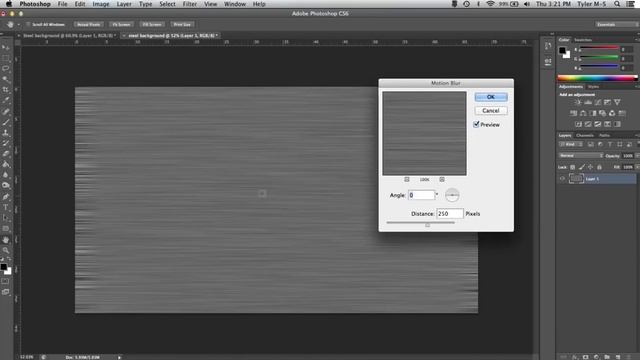Open the Layer menu
The image size is (640, 360).
pos(124,4)
